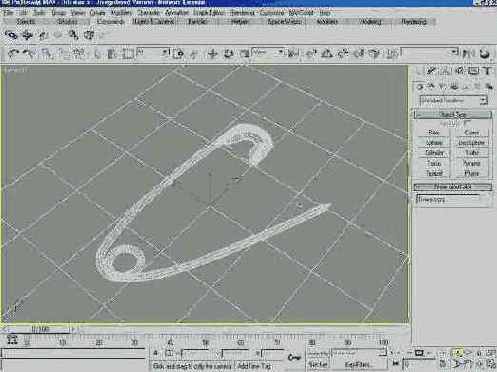Open the Display tab in the command panel
Screen dimensions: 497x372
[474, 71]
